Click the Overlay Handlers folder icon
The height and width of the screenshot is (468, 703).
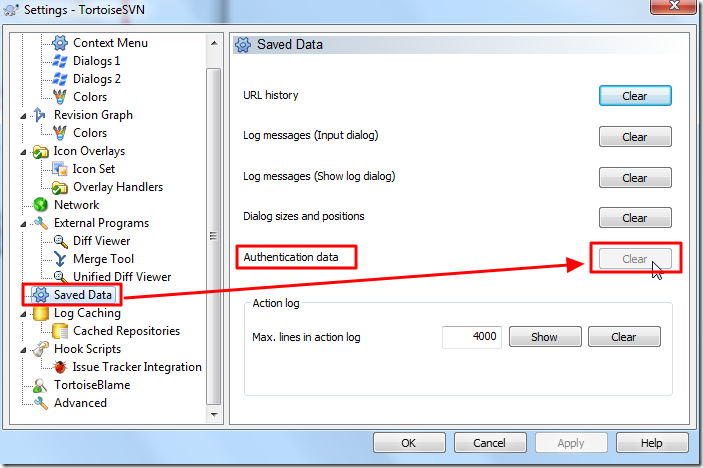point(60,187)
